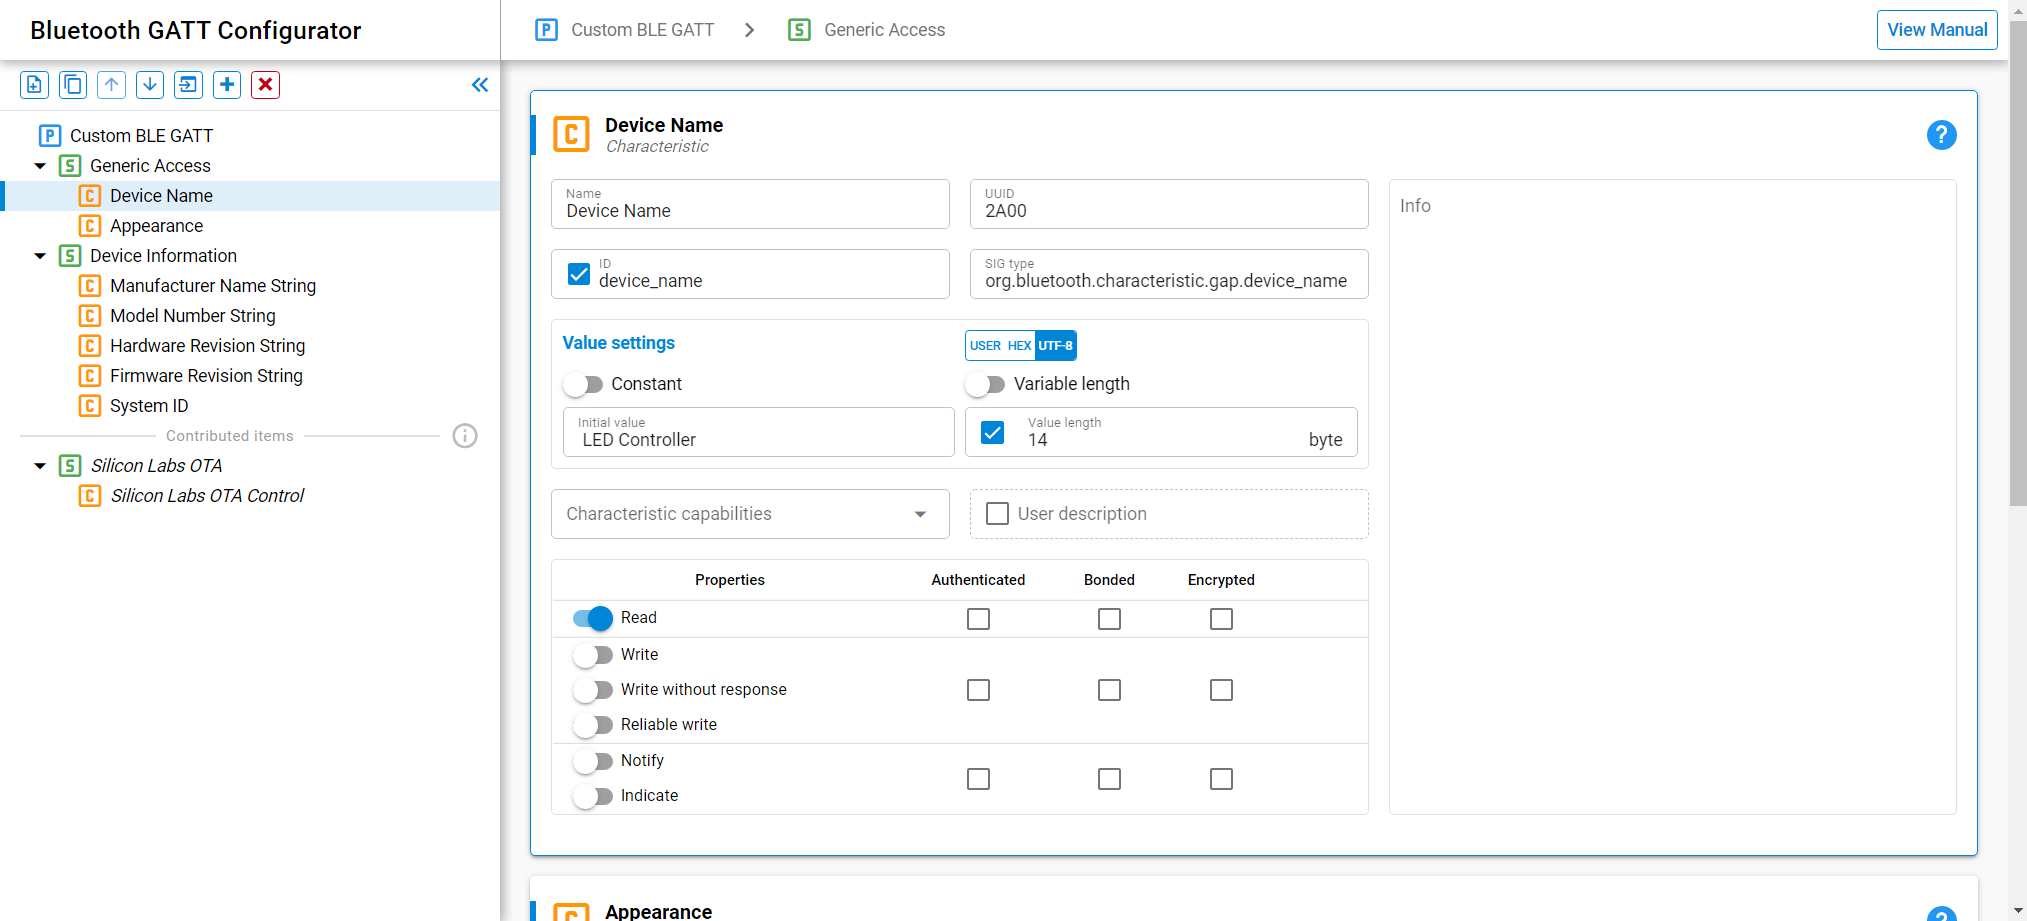Collapse the sidebar with double-chevron icon
The height and width of the screenshot is (921, 2027).
480,85
